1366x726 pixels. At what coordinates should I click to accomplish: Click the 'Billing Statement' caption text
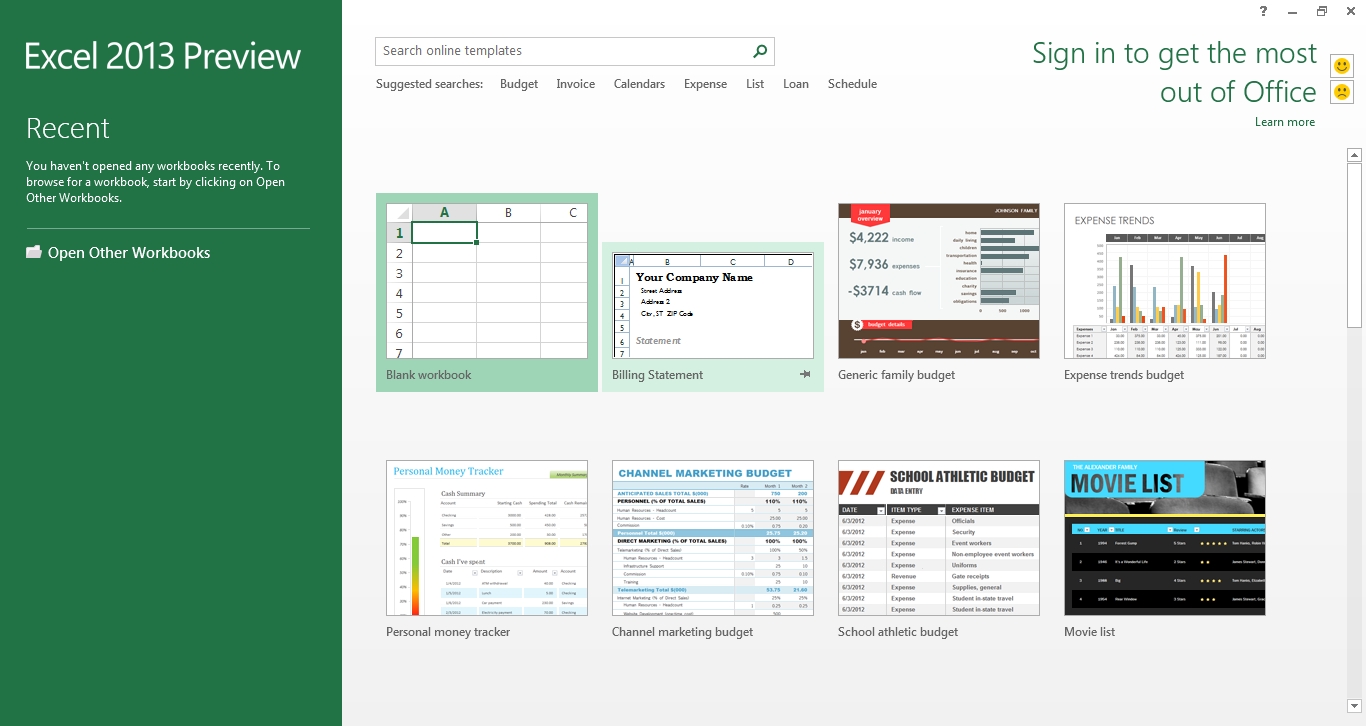pos(658,375)
